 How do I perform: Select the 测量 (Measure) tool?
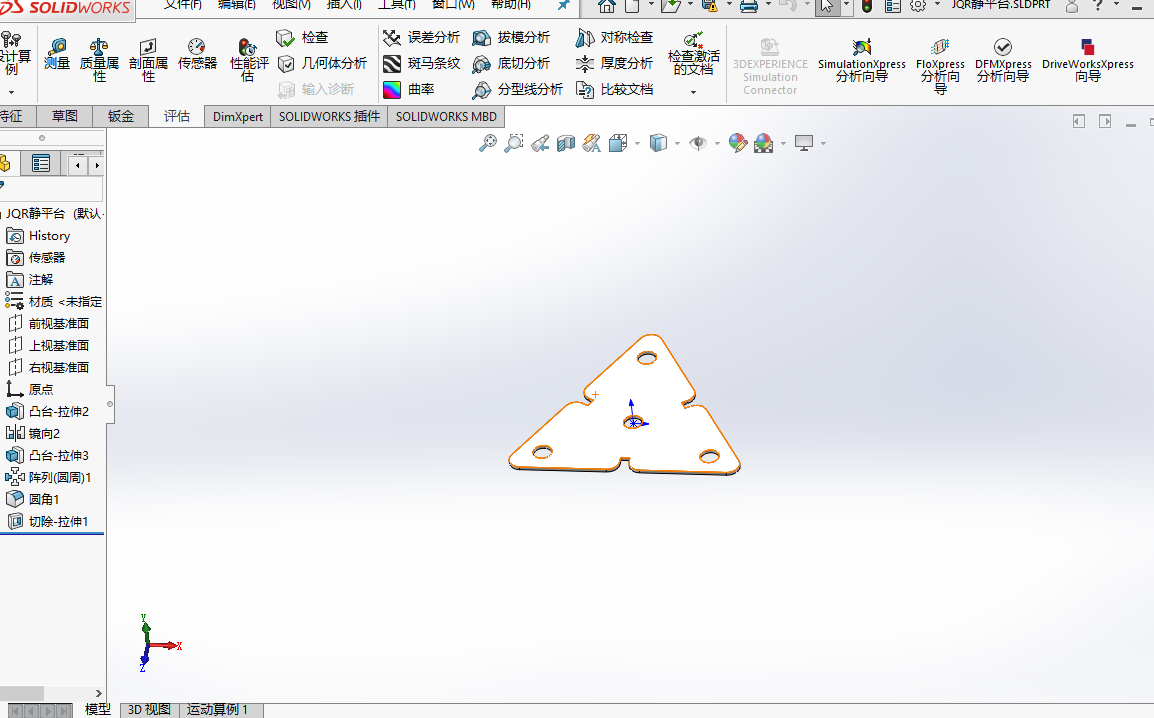(57, 55)
